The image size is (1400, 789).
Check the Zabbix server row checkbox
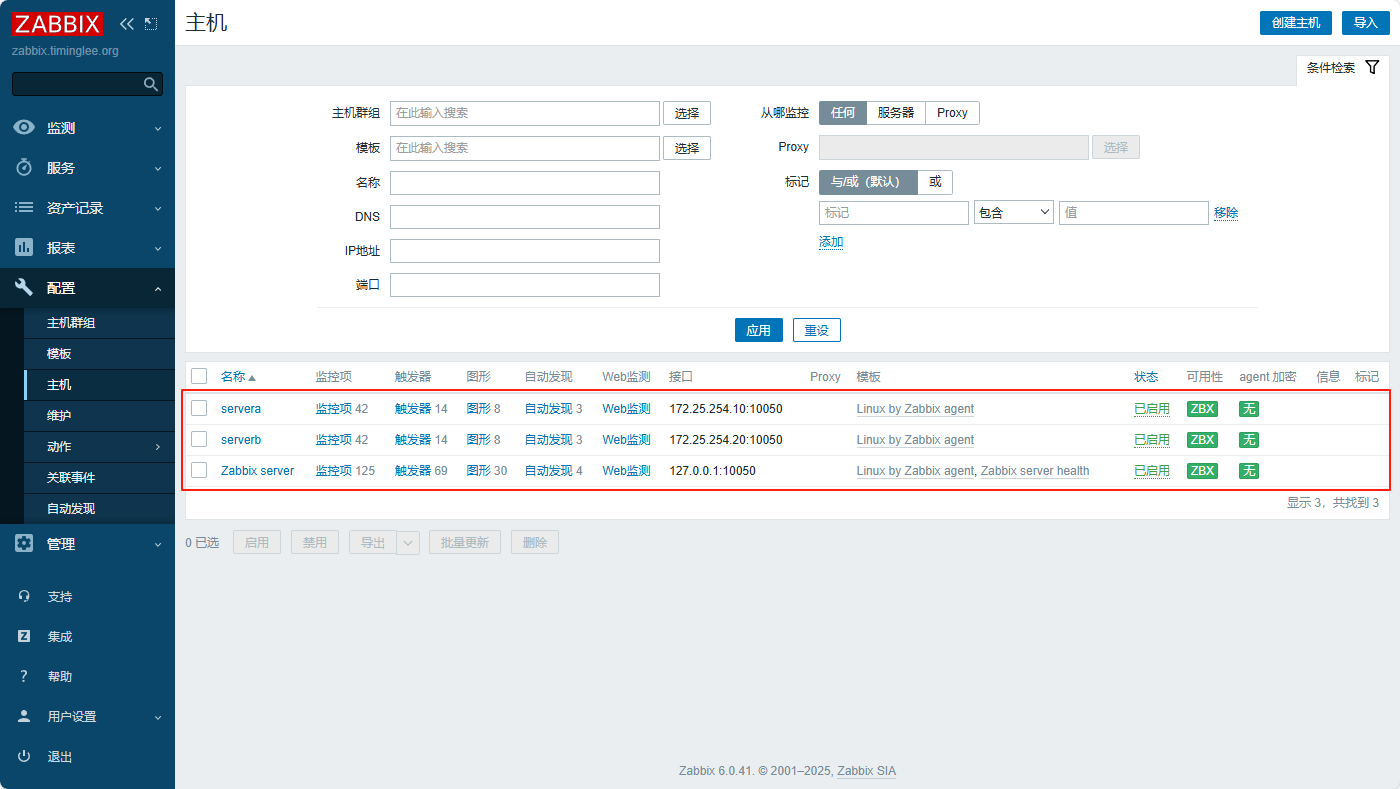click(x=199, y=470)
